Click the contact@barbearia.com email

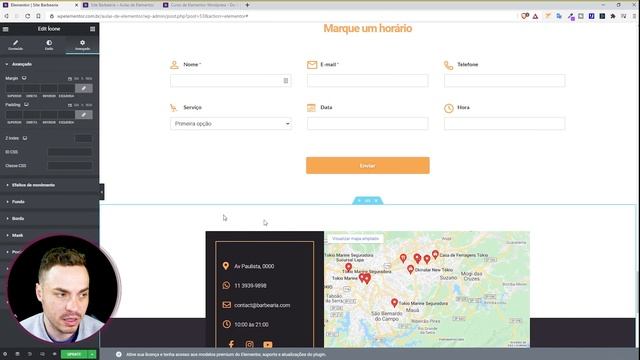click(x=262, y=305)
